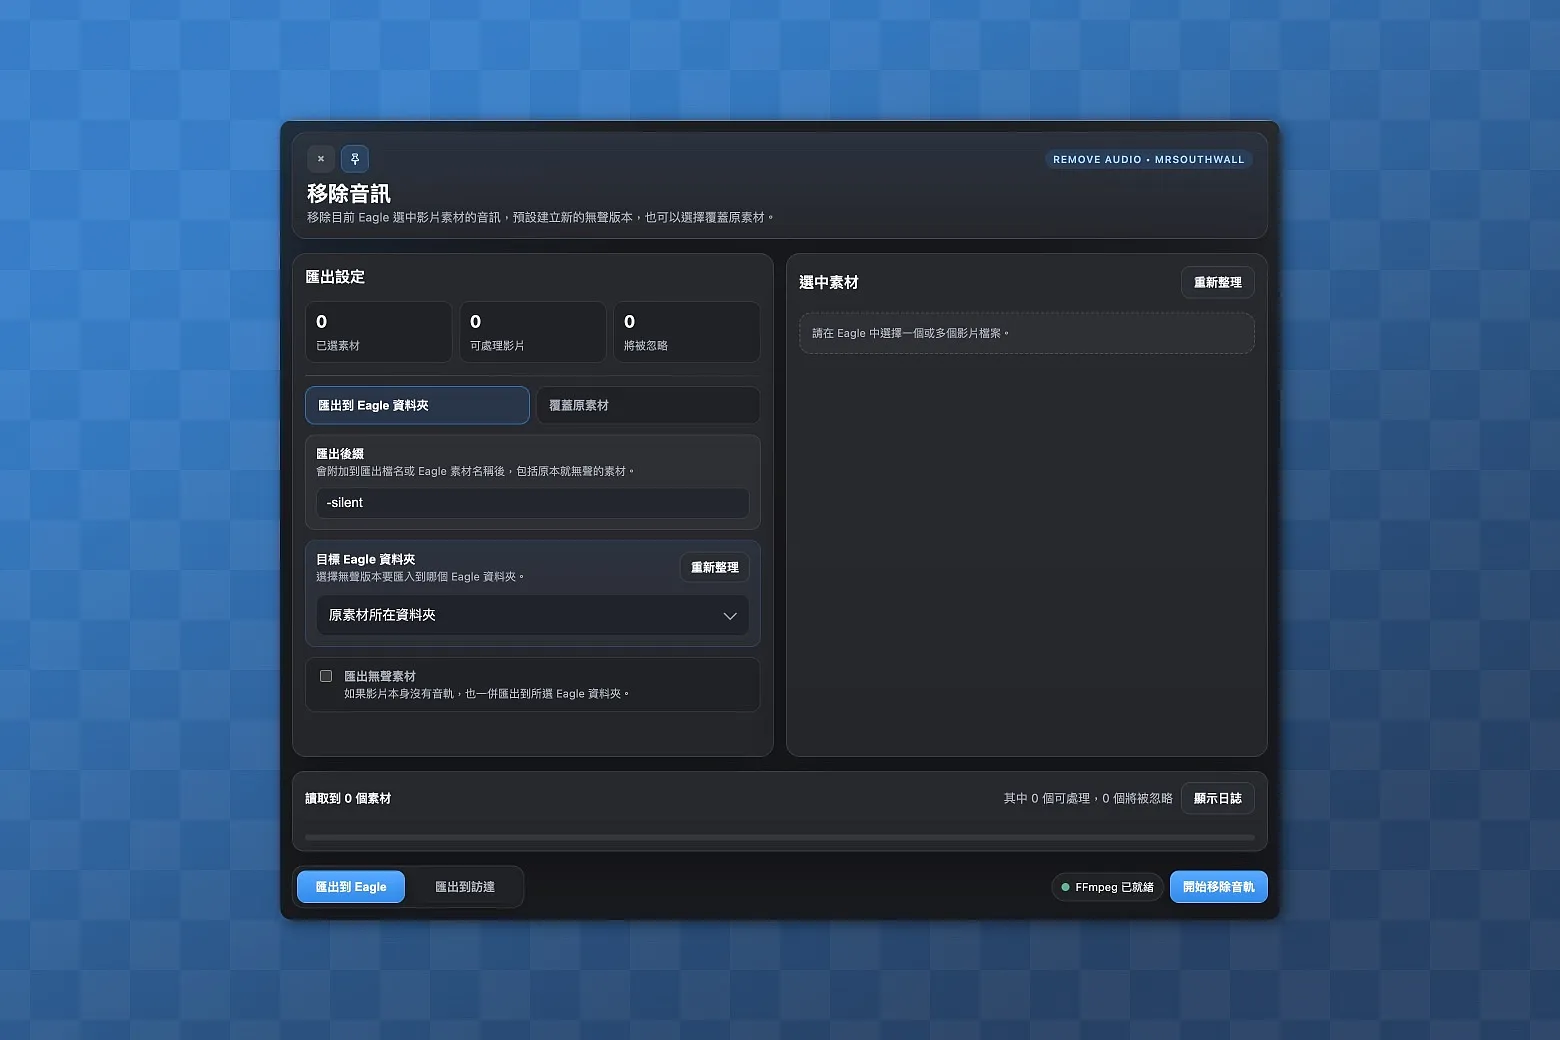The image size is (1560, 1040).
Task: Click the X icon next to the pin
Action: [320, 159]
